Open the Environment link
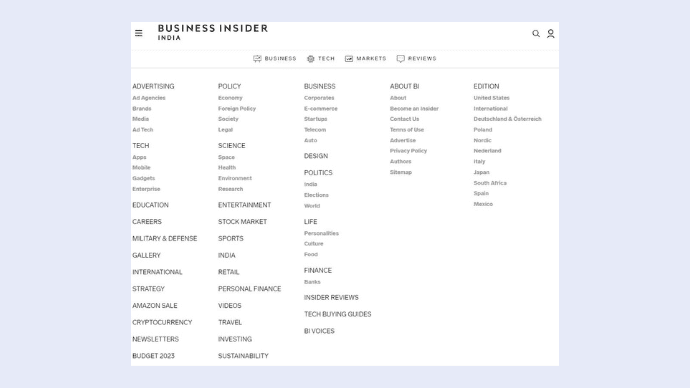Image resolution: width=690 pixels, height=388 pixels. pos(235,178)
